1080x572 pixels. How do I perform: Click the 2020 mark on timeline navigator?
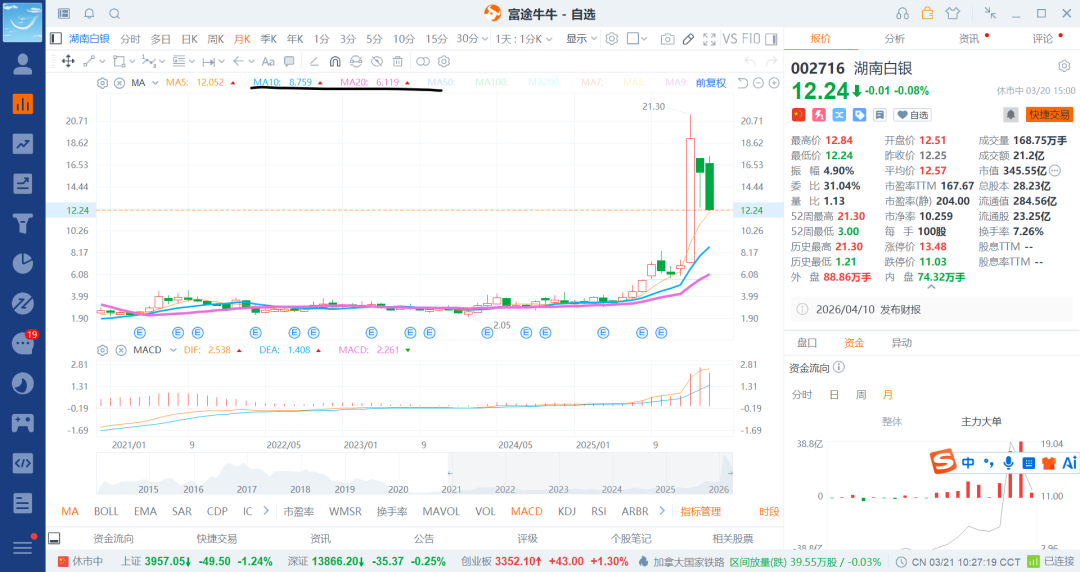[x=398, y=489]
